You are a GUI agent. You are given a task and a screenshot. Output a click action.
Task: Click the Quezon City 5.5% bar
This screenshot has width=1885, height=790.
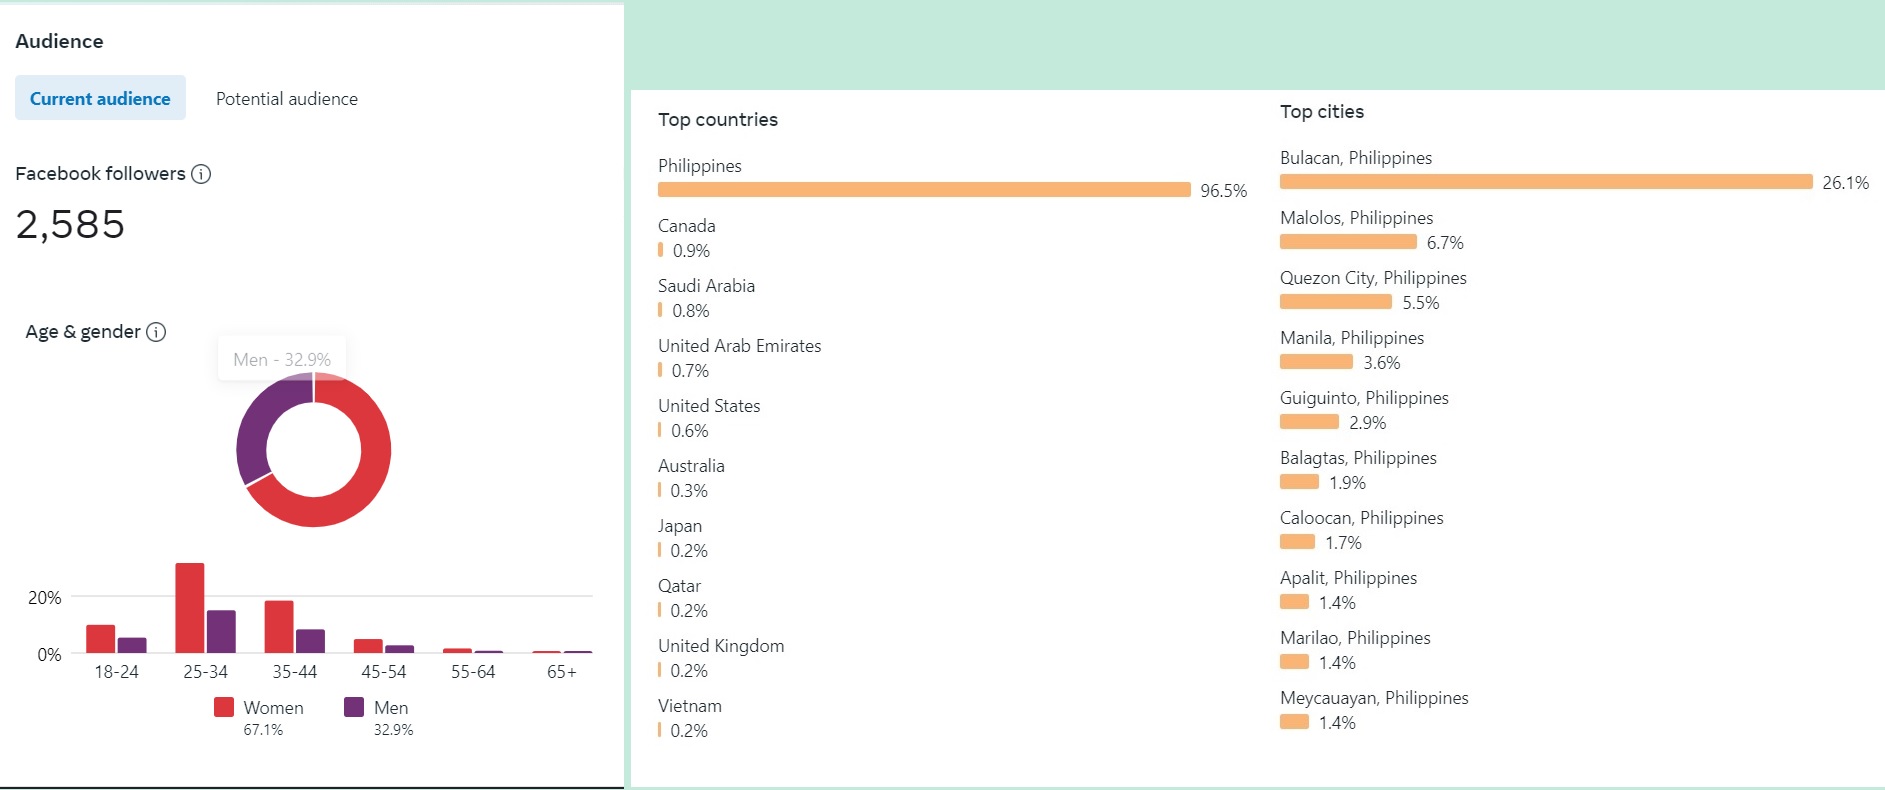click(x=1336, y=302)
